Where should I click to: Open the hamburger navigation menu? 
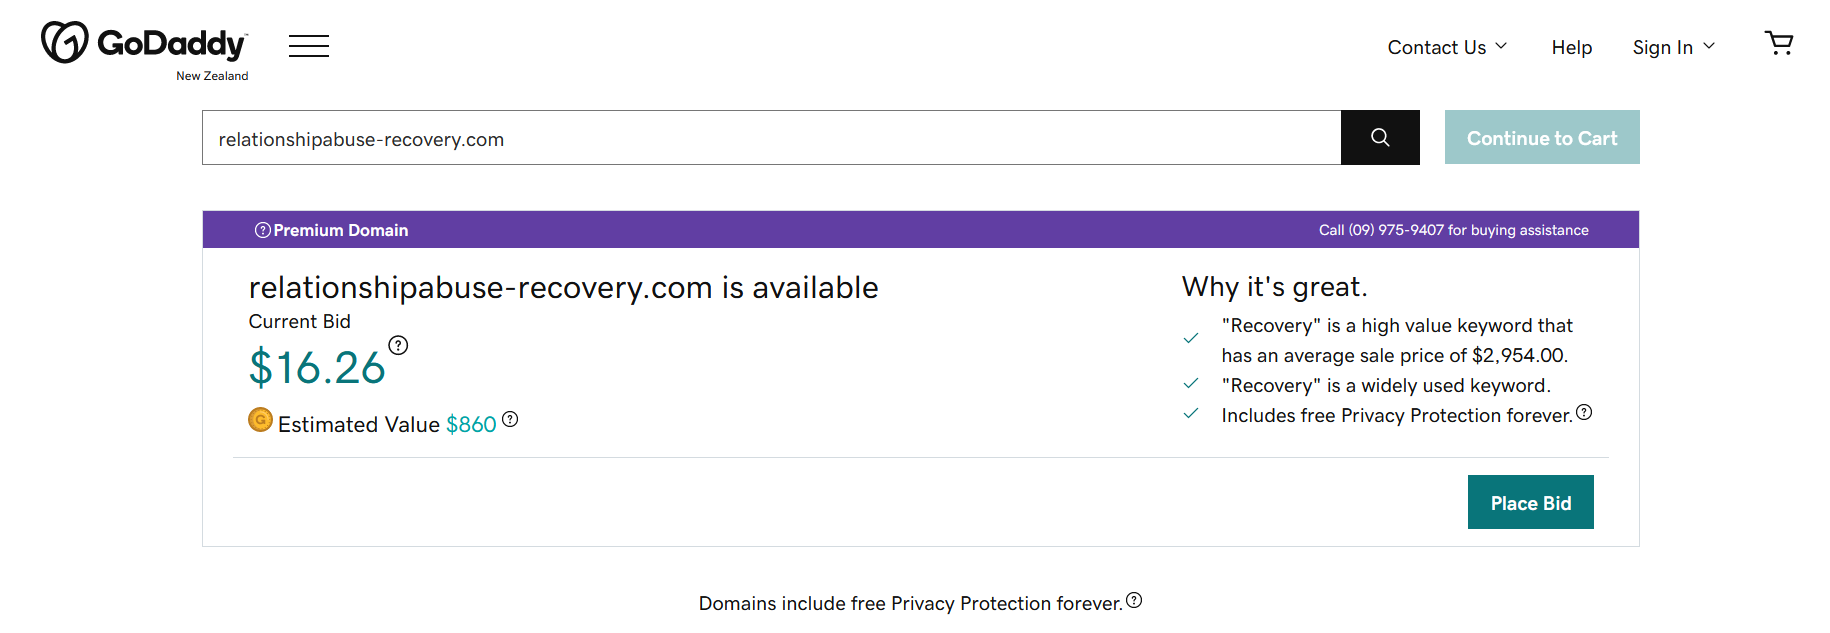click(309, 46)
